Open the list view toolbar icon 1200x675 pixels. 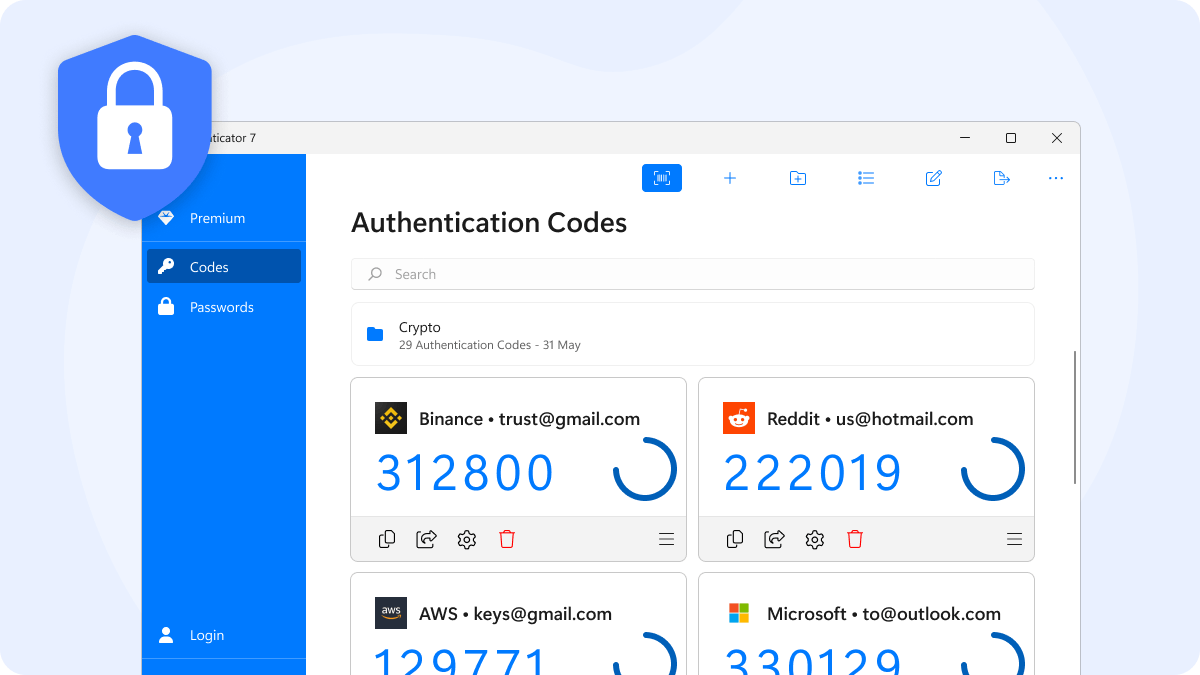866,178
